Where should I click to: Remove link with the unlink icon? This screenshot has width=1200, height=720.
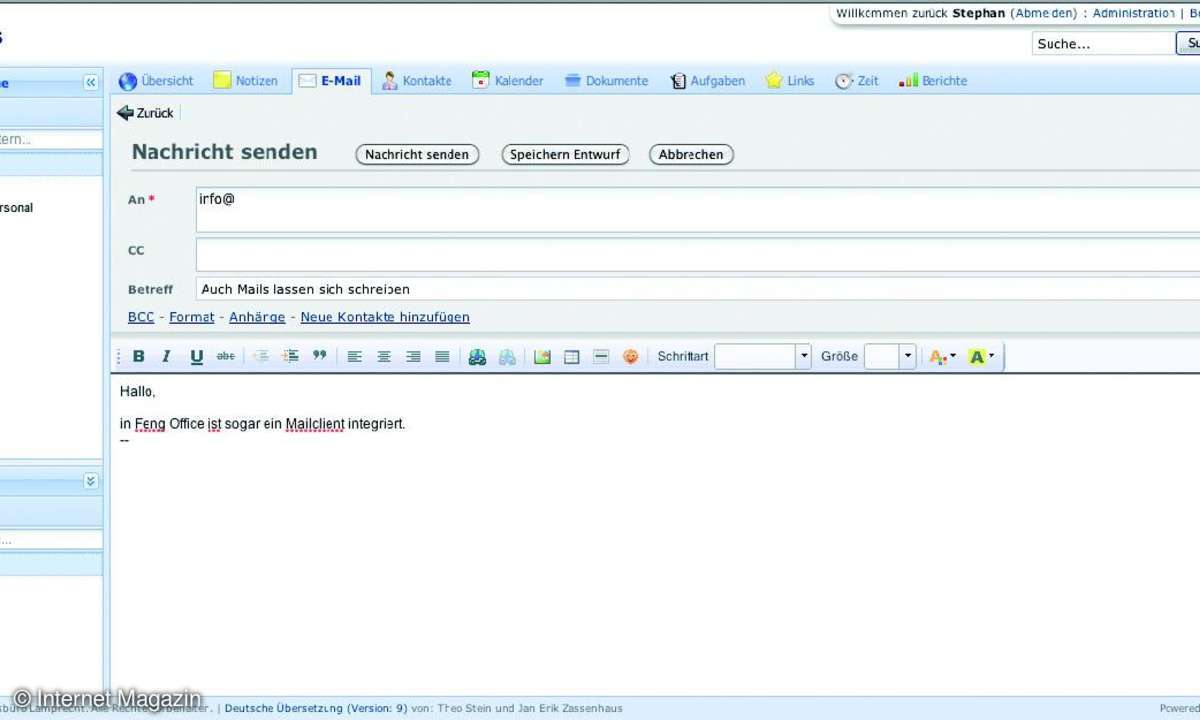[x=508, y=356]
